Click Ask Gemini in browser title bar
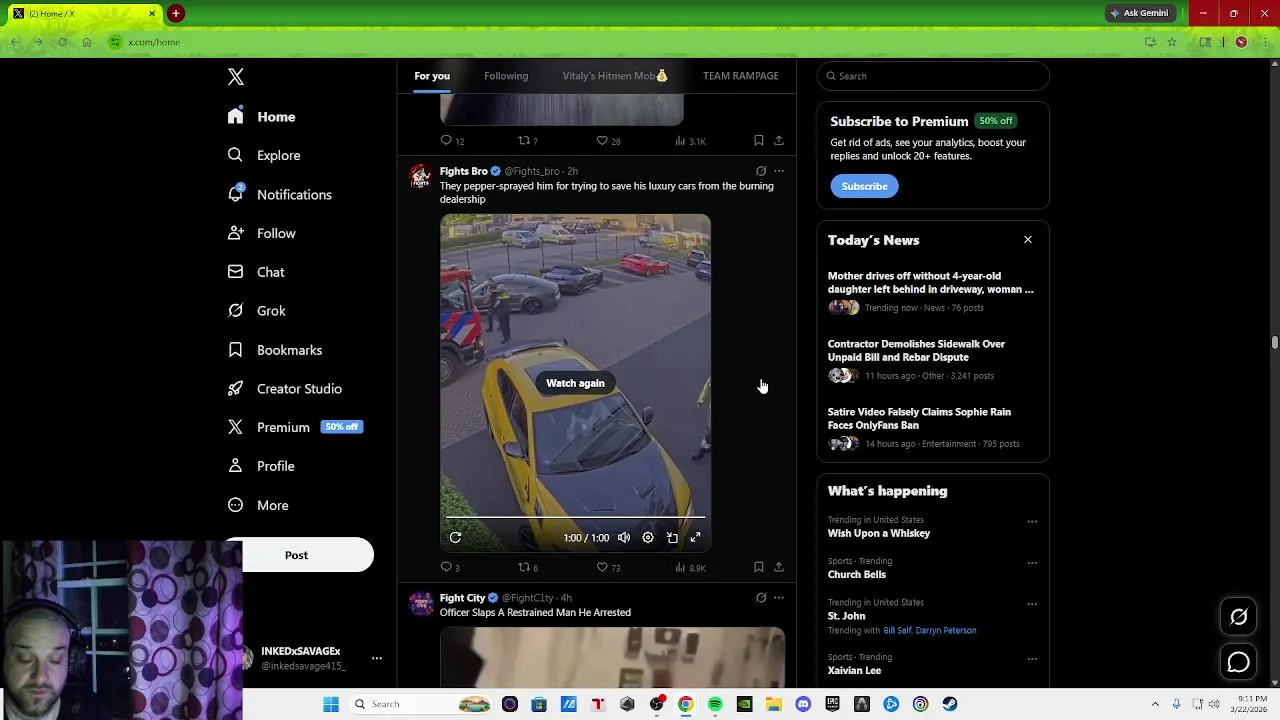This screenshot has width=1280, height=720. tap(1138, 13)
